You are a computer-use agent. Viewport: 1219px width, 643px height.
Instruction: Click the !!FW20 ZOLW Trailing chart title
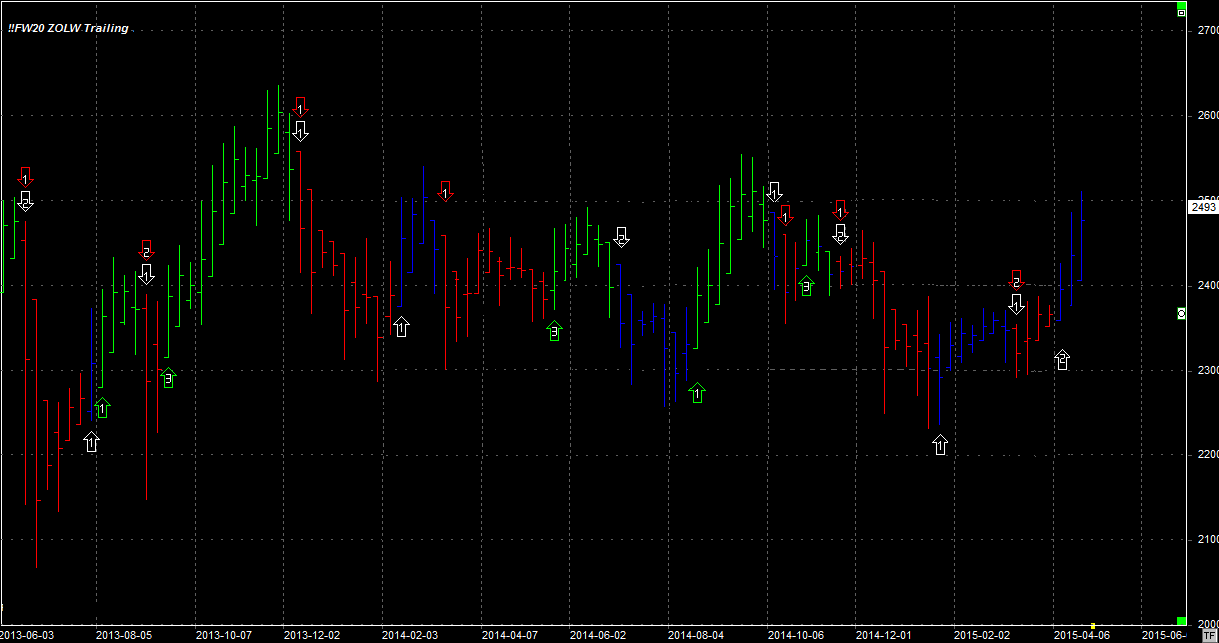pyautogui.click(x=68, y=28)
